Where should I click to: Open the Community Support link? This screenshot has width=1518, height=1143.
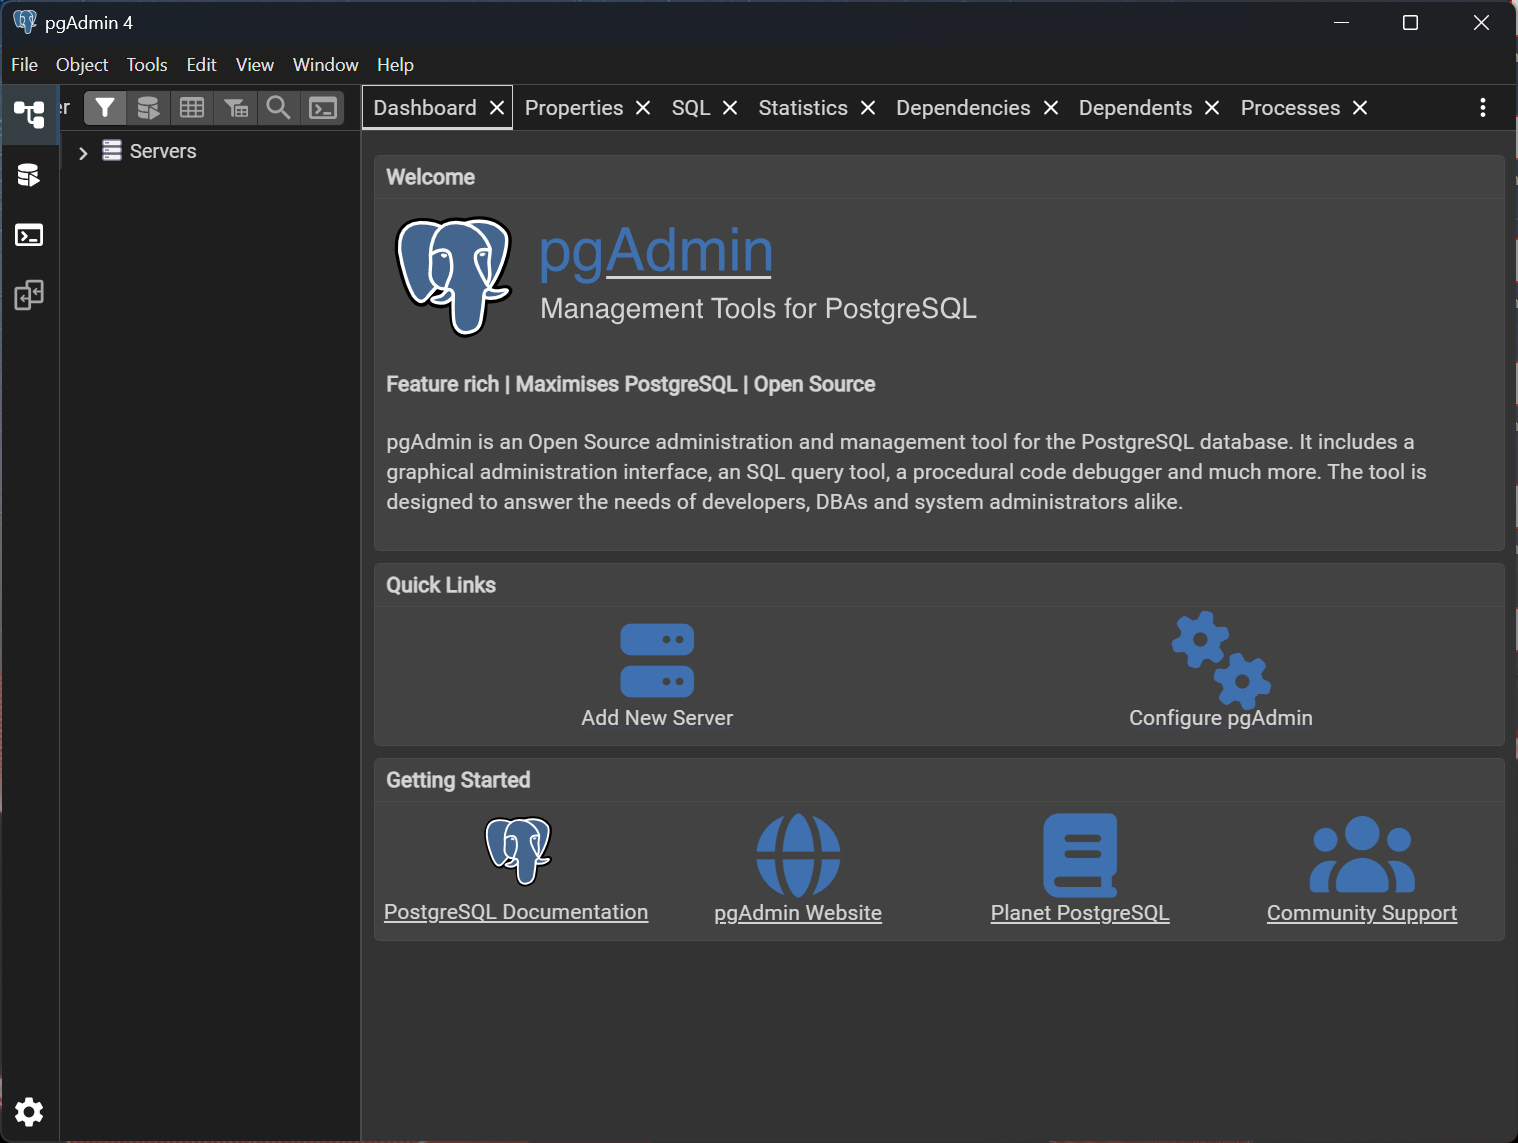(1361, 912)
